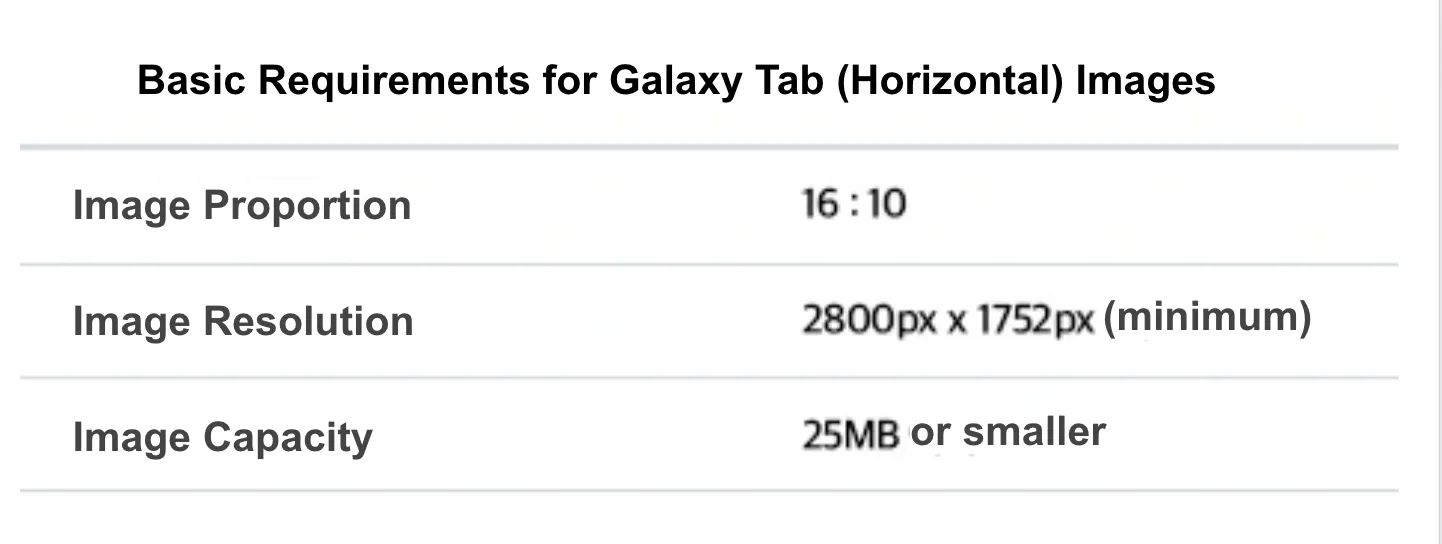The image size is (1442, 544).
Task: Click divider line below Image Capacity row
Action: [709, 491]
